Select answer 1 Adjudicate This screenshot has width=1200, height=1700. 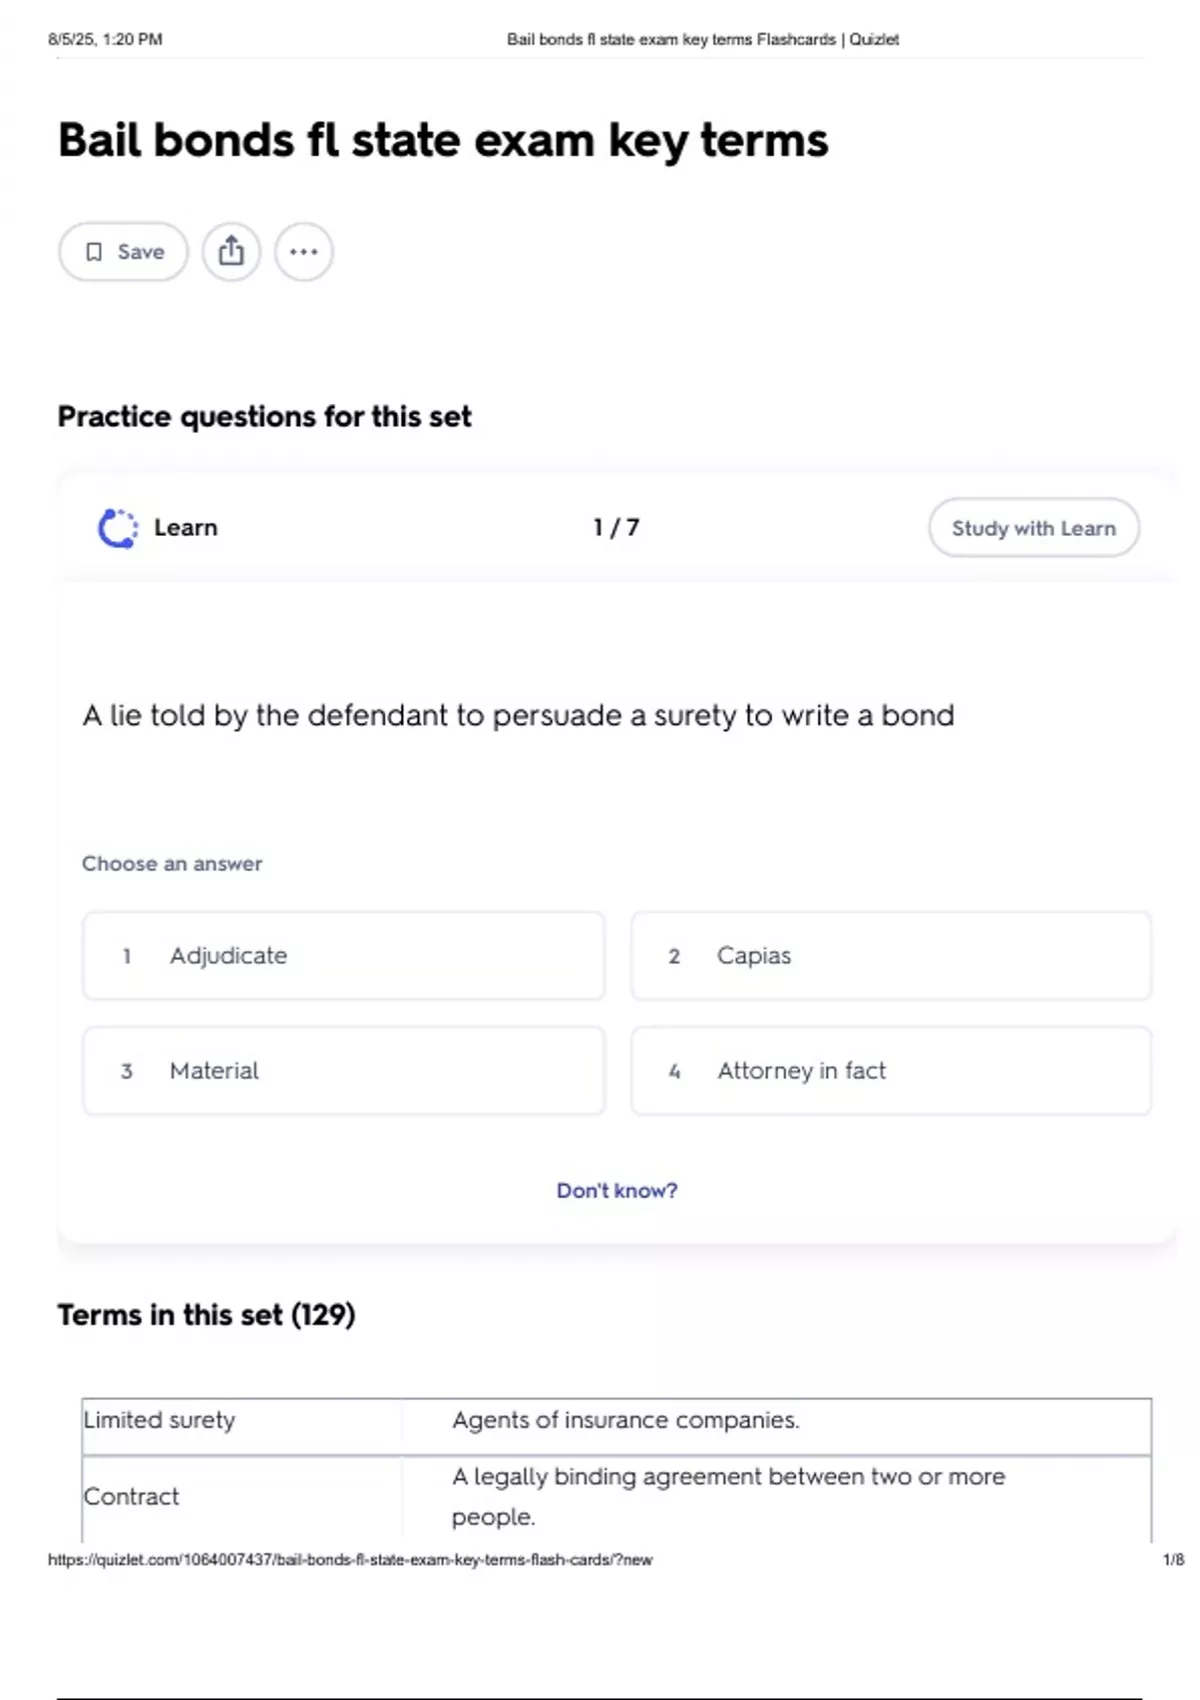[x=343, y=956]
